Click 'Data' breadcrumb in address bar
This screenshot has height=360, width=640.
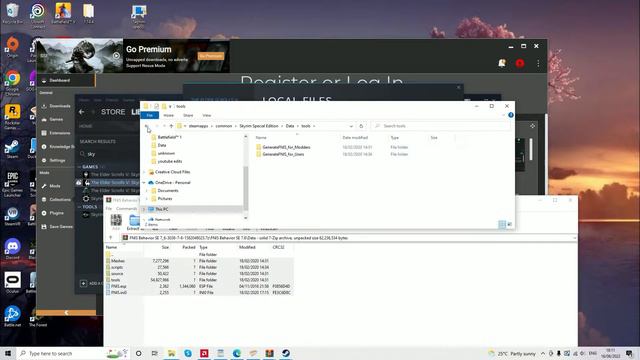coord(290,126)
